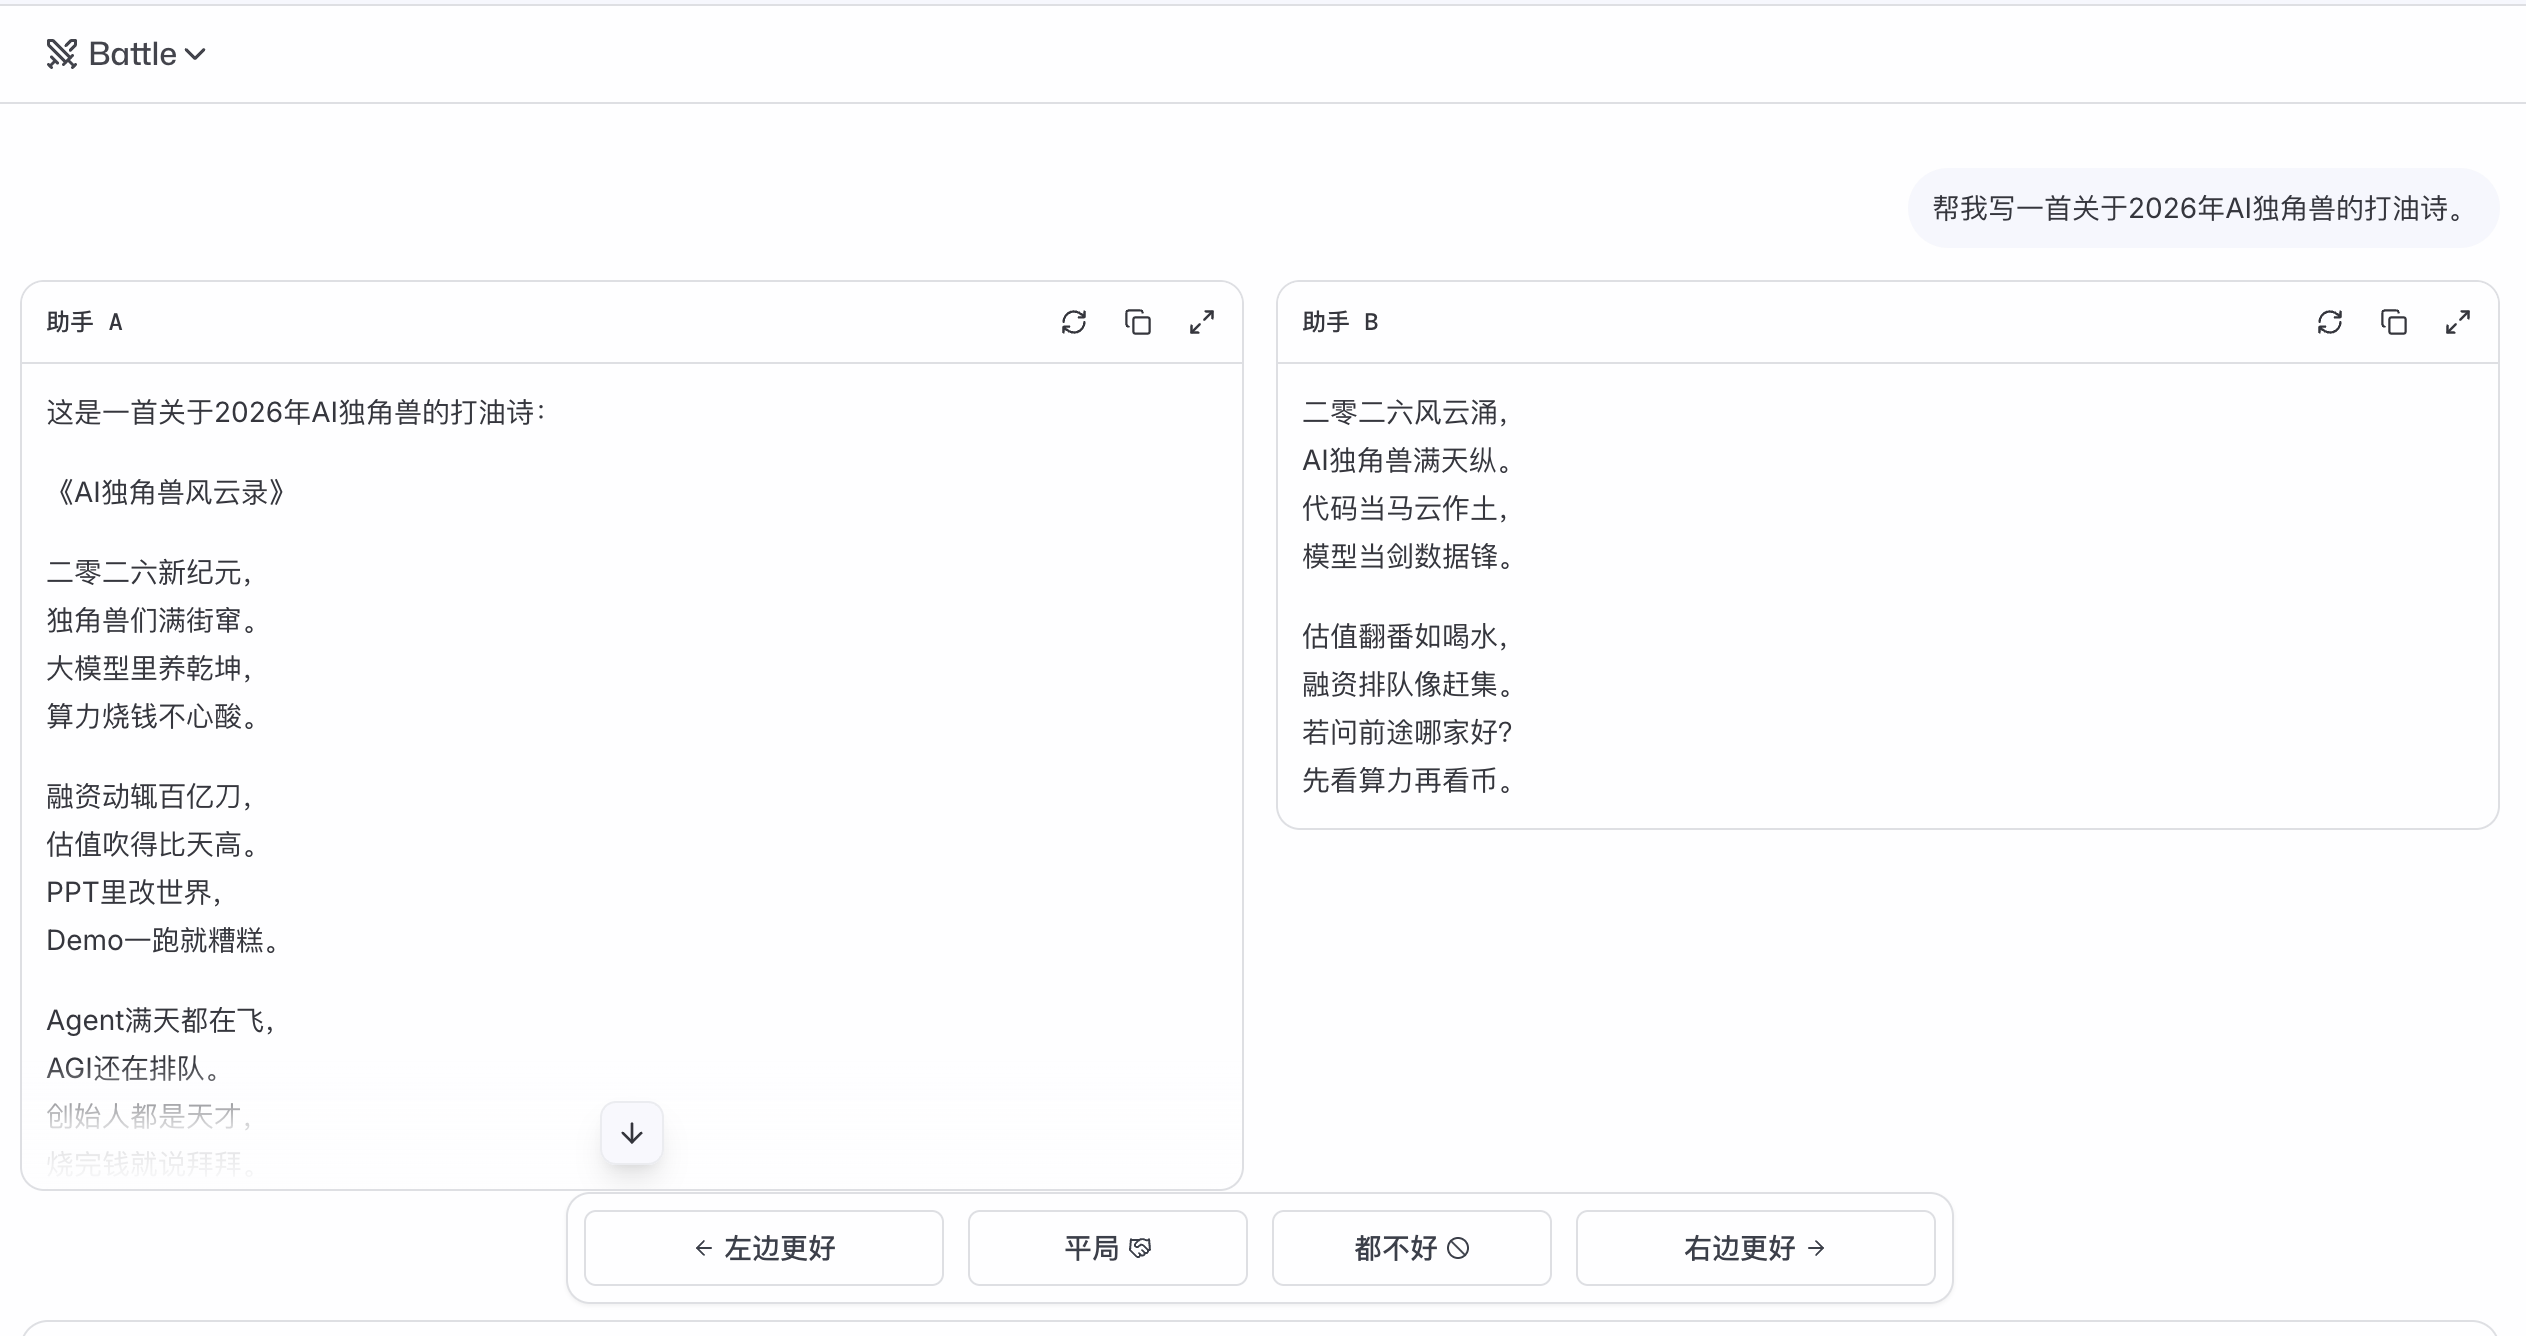2526x1336 pixels.
Task: Click the poem title 《AI独角兽风云录》
Action: pos(166,492)
